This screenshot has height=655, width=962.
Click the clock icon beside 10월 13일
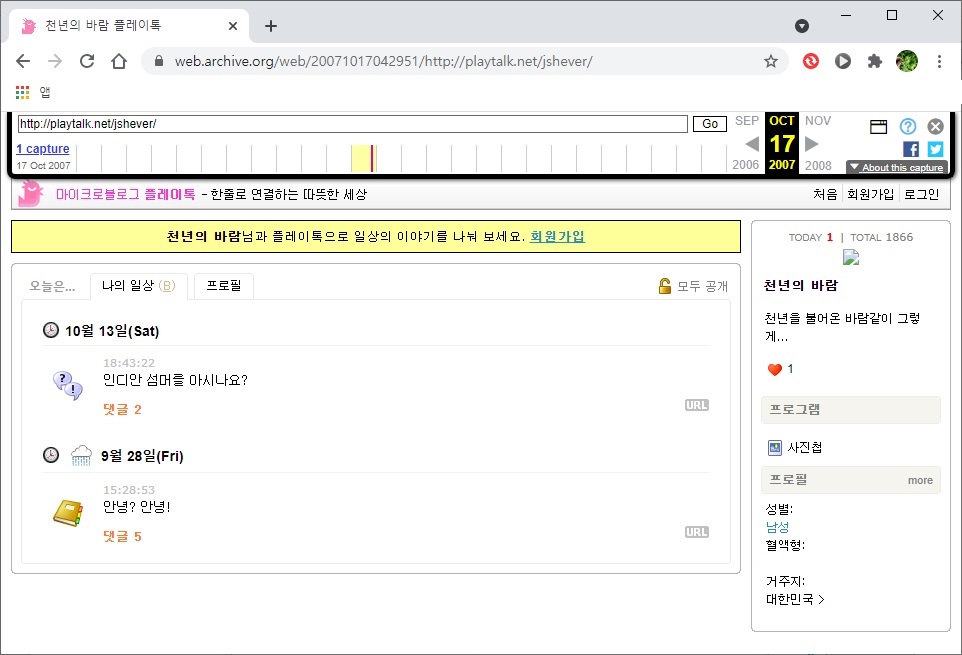(51, 330)
